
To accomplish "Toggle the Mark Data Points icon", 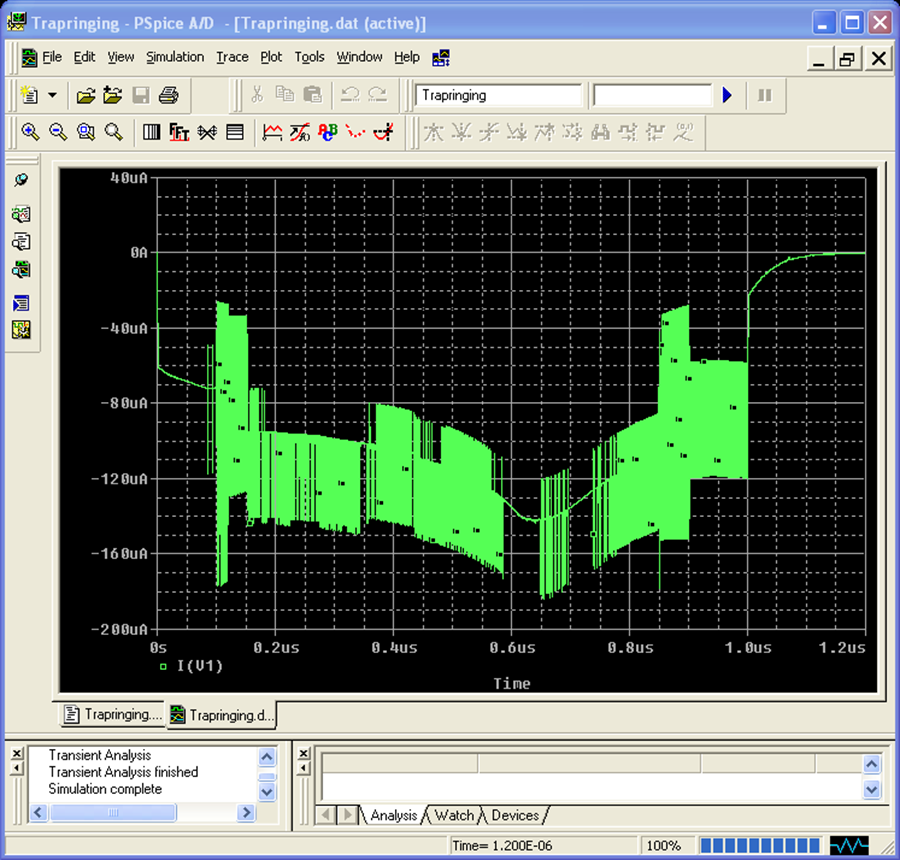I will (355, 133).
